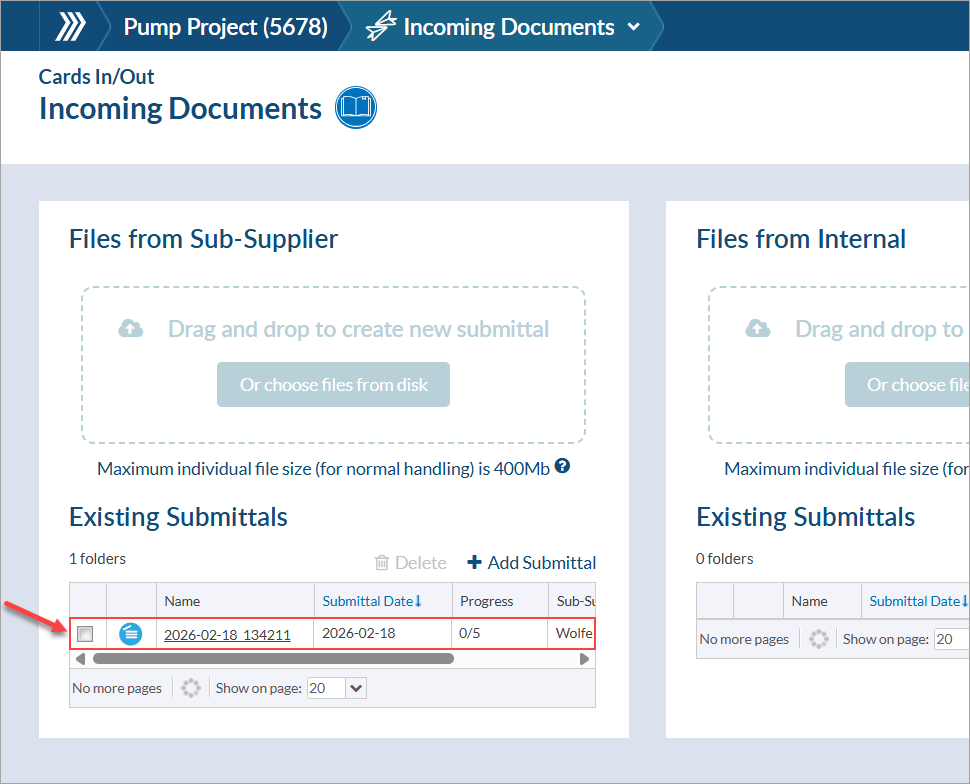
Task: Open the Pump Project (5678) breadcrumb
Action: (226, 27)
